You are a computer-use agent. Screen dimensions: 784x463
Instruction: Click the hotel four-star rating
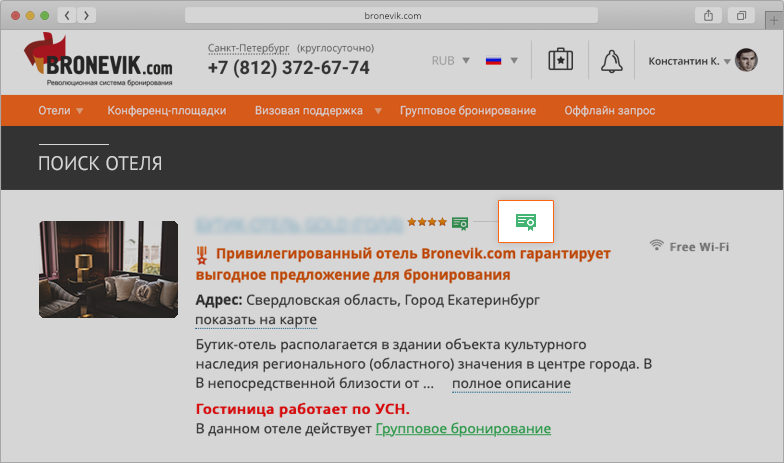click(x=426, y=222)
